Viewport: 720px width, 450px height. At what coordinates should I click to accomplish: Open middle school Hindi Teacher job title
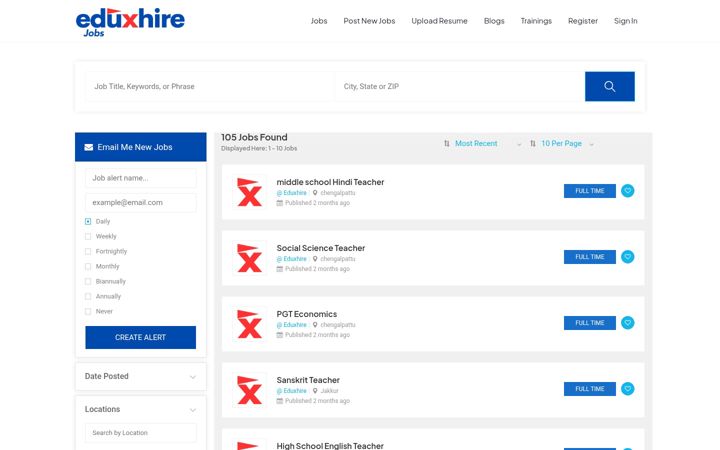point(330,182)
